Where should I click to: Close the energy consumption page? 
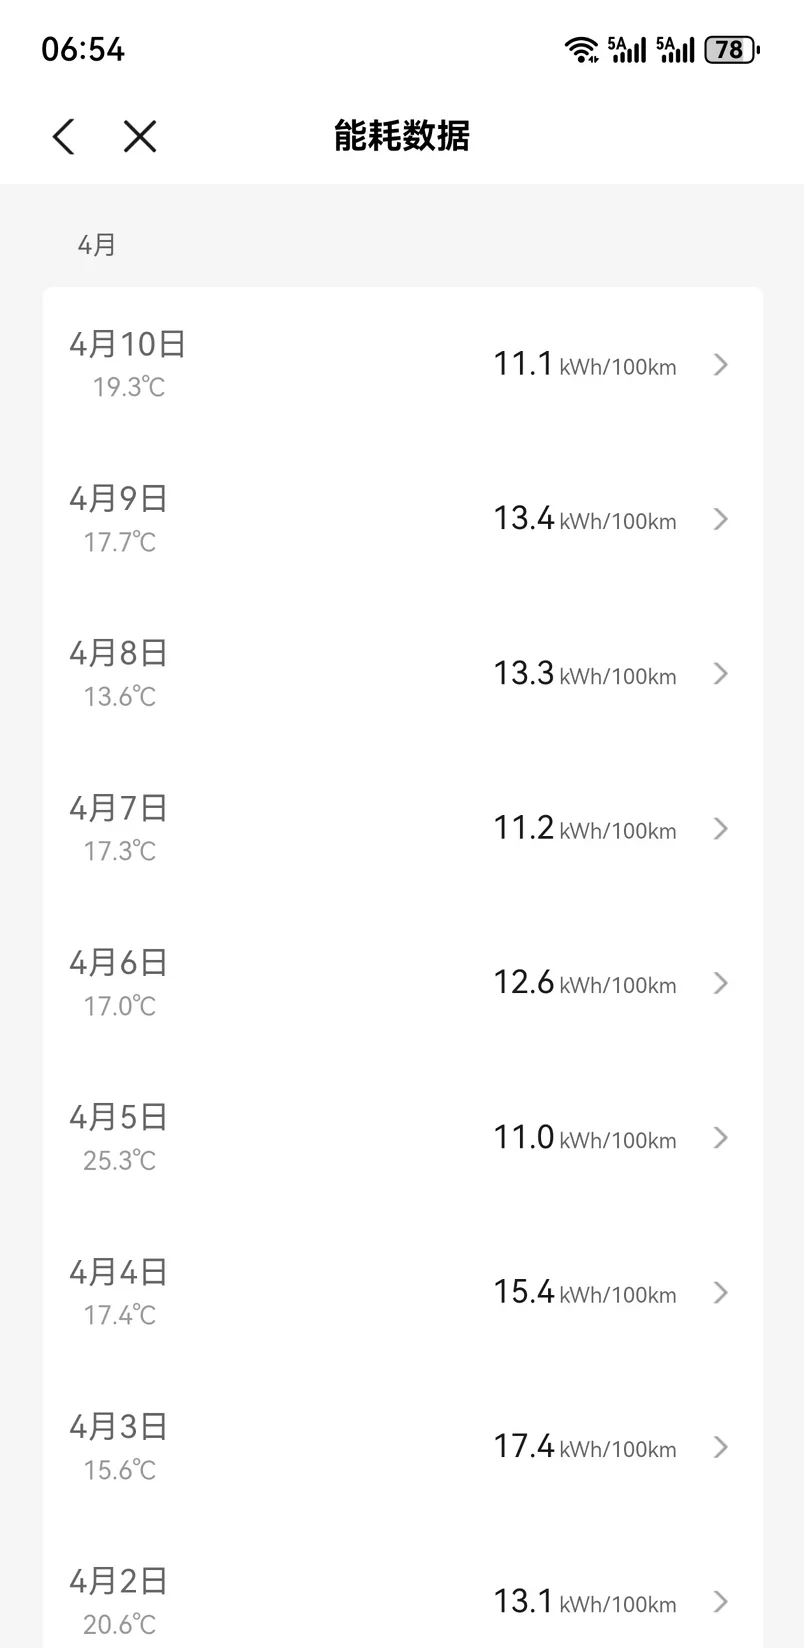(x=140, y=136)
